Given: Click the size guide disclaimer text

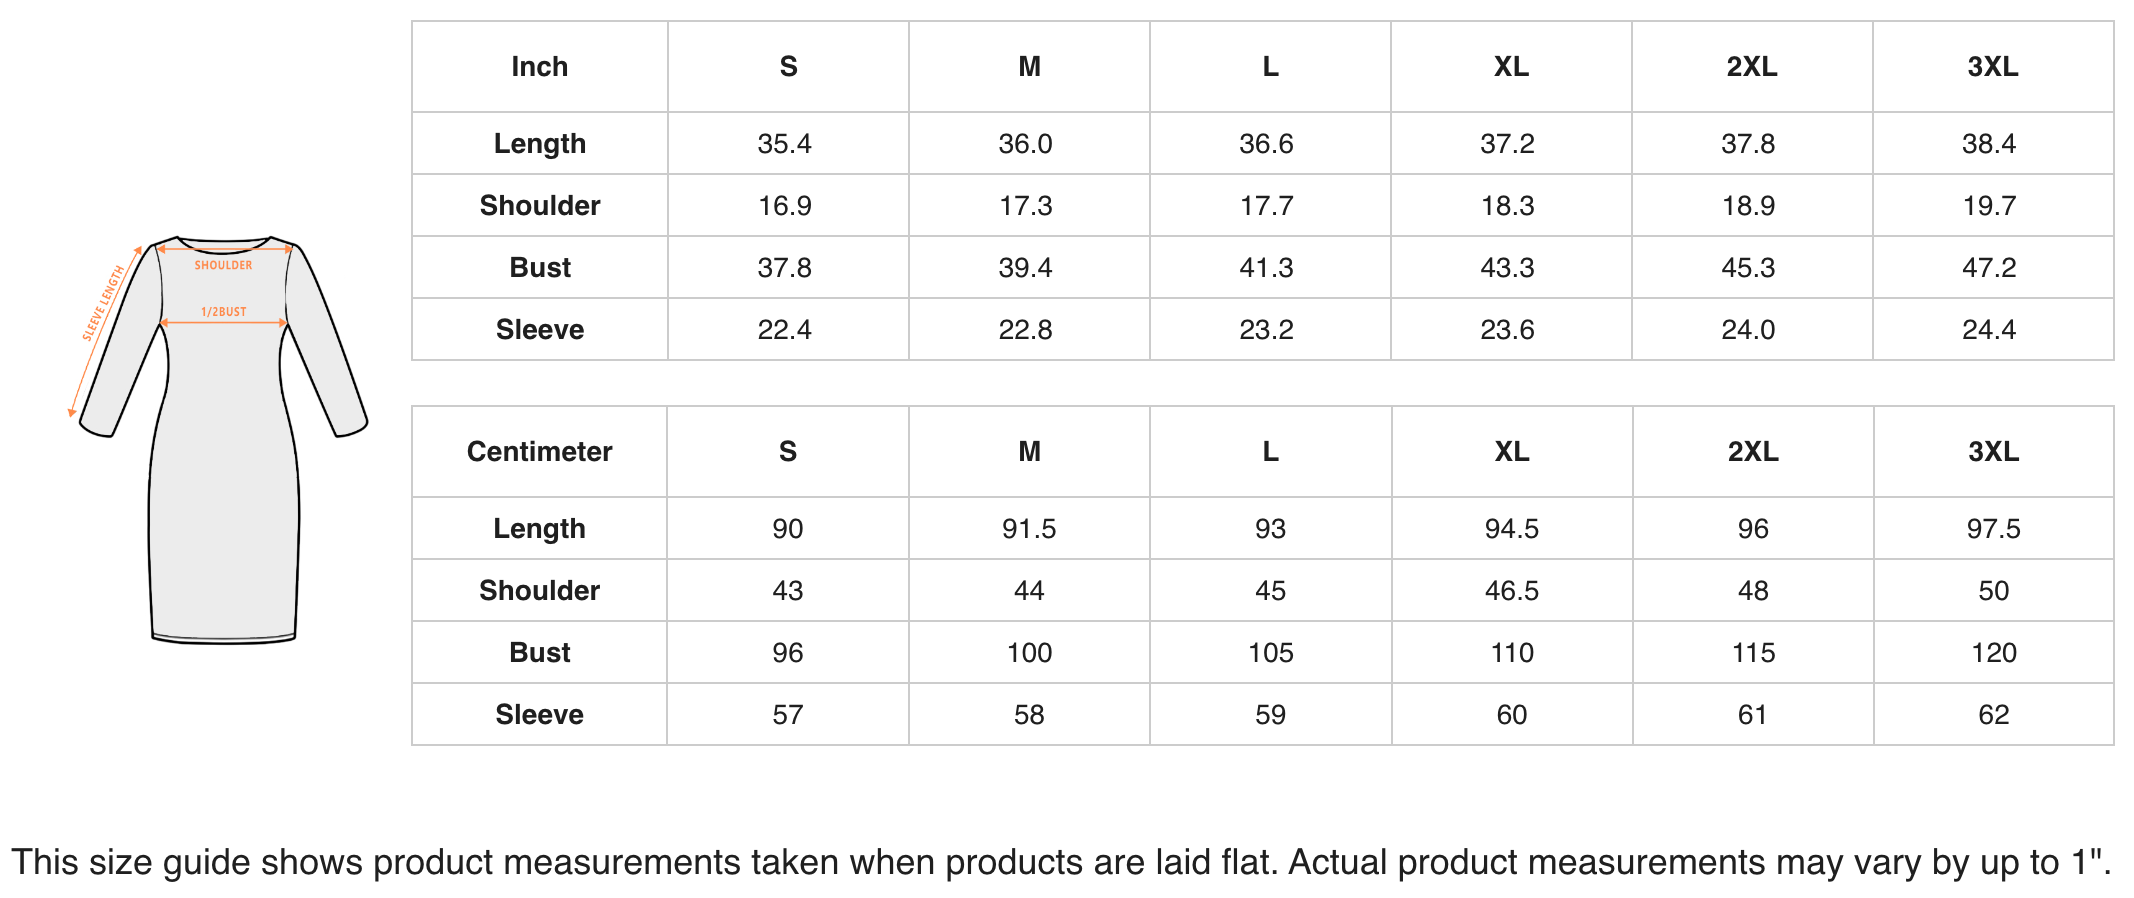Looking at the screenshot, I should pyautogui.click(x=1061, y=862).
